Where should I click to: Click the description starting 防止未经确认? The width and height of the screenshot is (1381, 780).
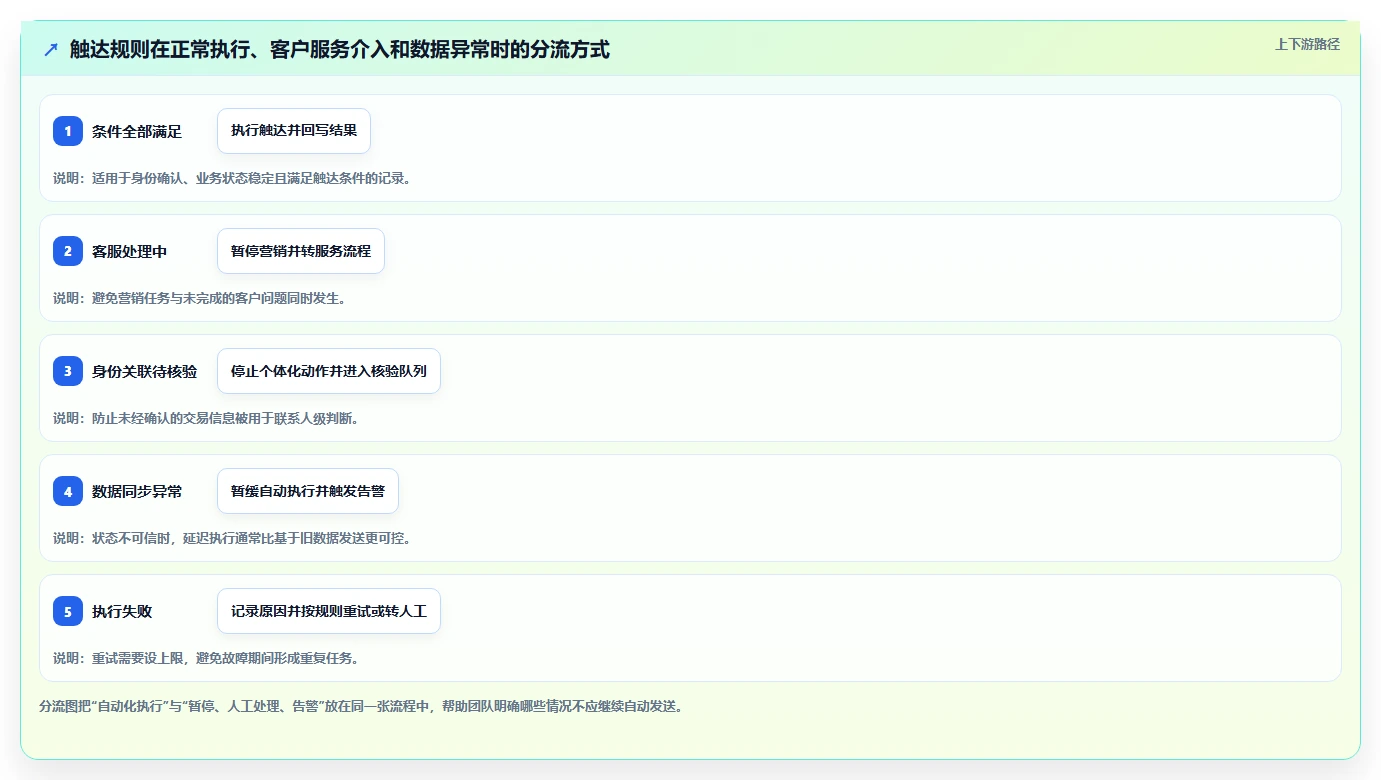click(206, 418)
